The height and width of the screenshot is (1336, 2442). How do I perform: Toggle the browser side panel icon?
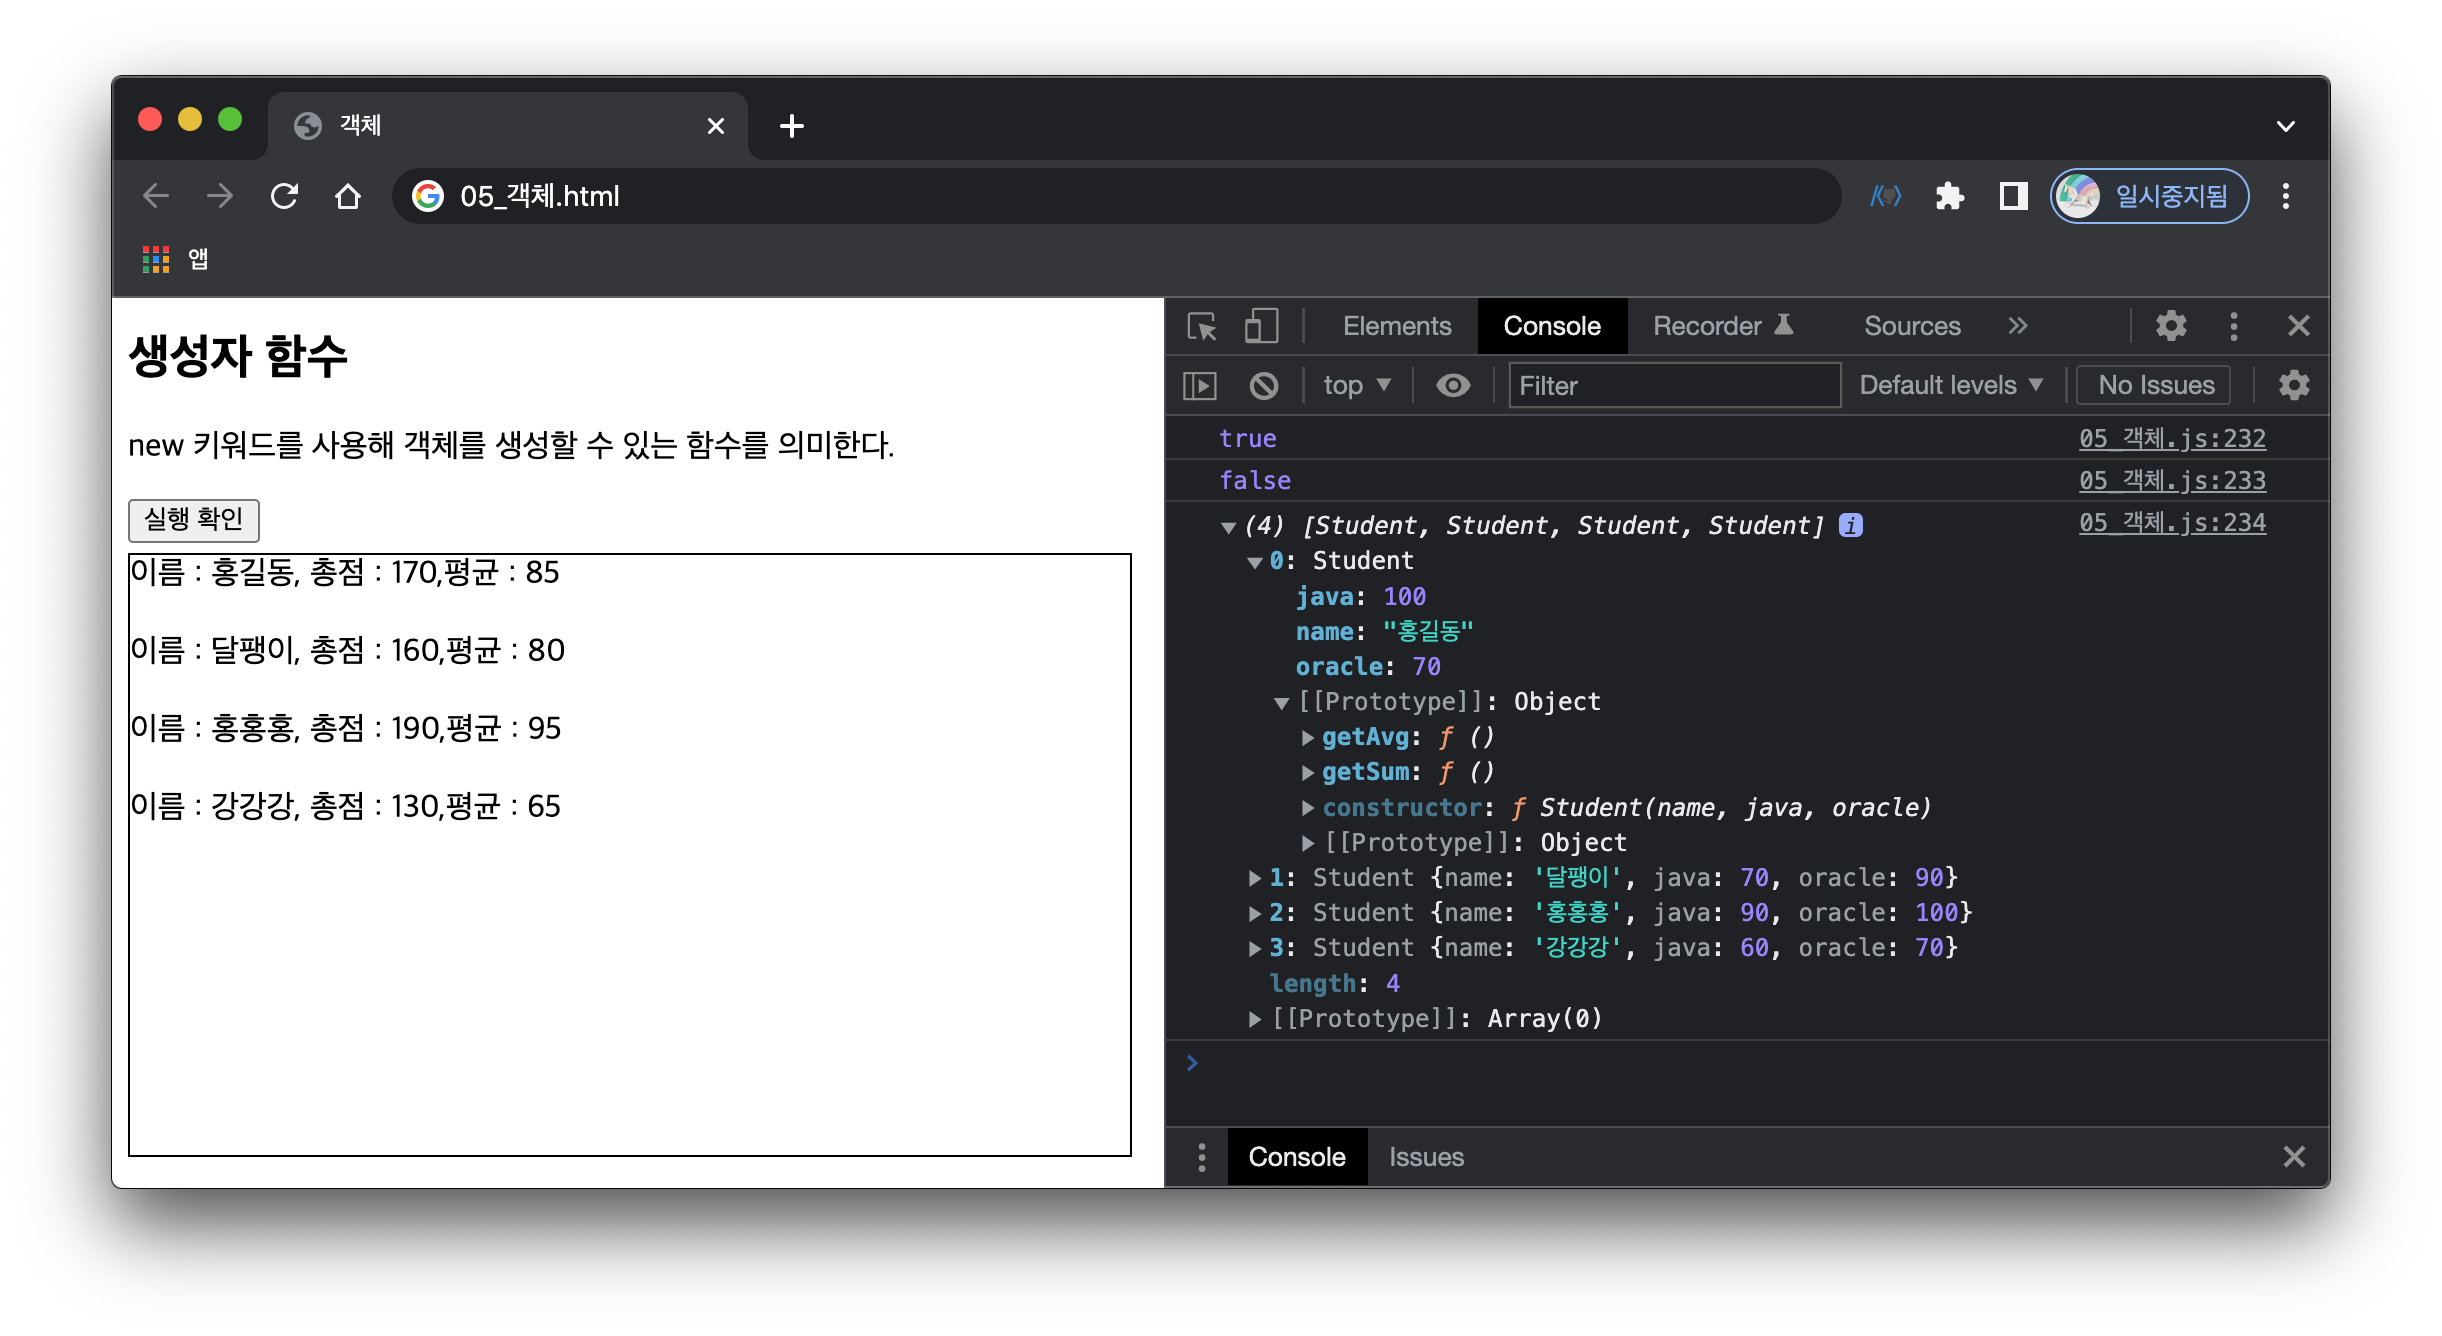coord(2013,196)
